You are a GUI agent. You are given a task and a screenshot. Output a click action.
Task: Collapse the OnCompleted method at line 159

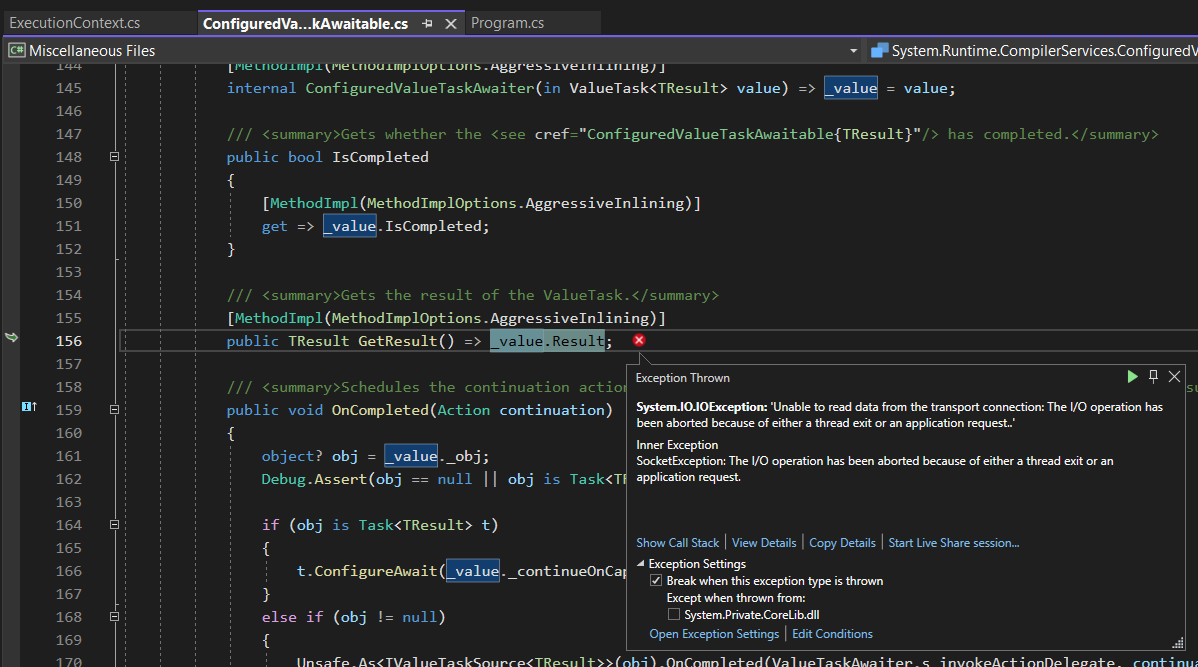click(x=115, y=410)
